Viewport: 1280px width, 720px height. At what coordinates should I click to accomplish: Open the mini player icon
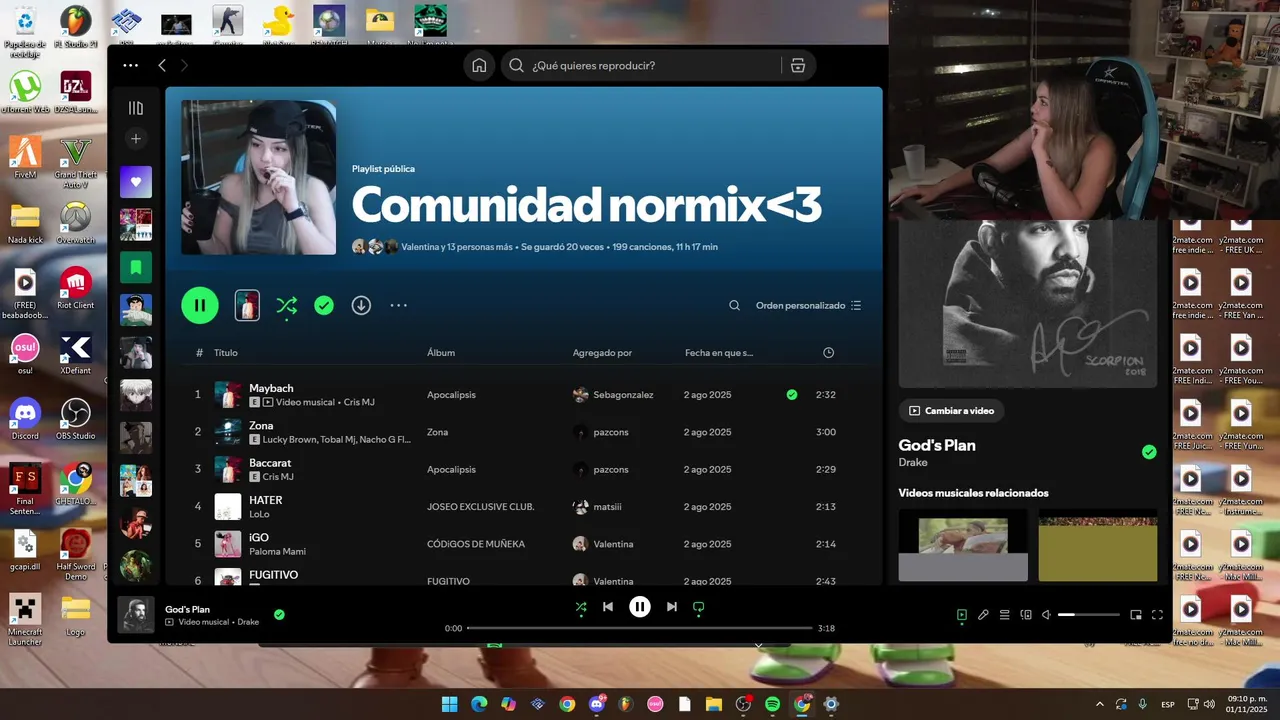pos(1136,615)
